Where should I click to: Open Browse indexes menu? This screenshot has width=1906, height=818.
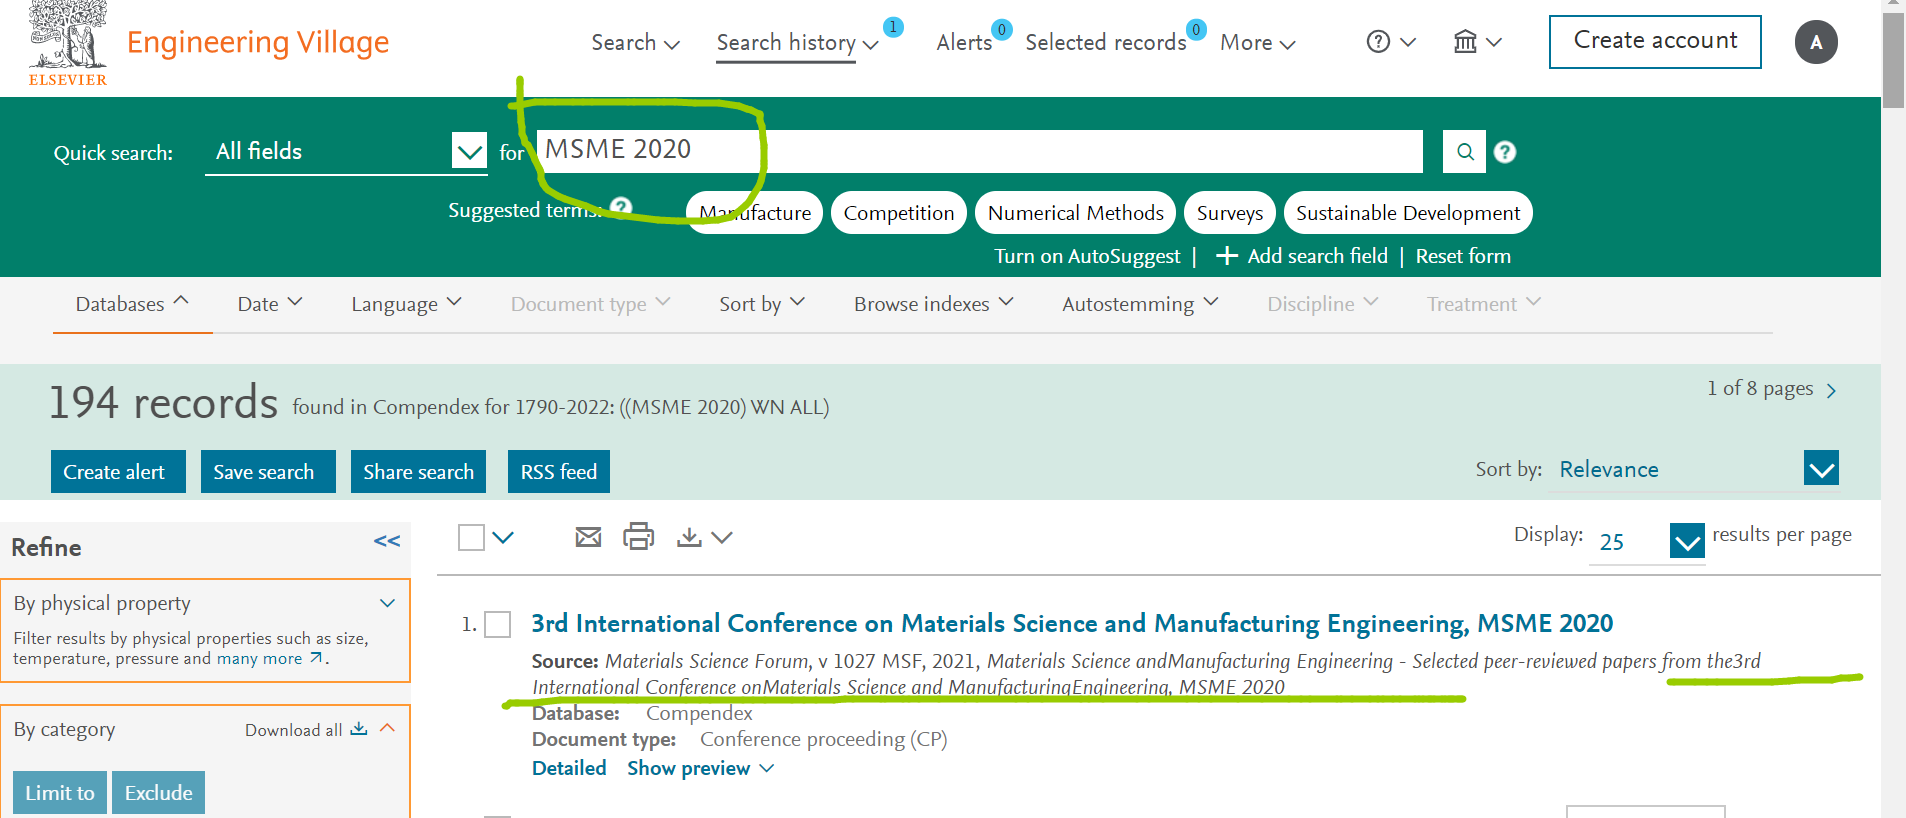933,303
